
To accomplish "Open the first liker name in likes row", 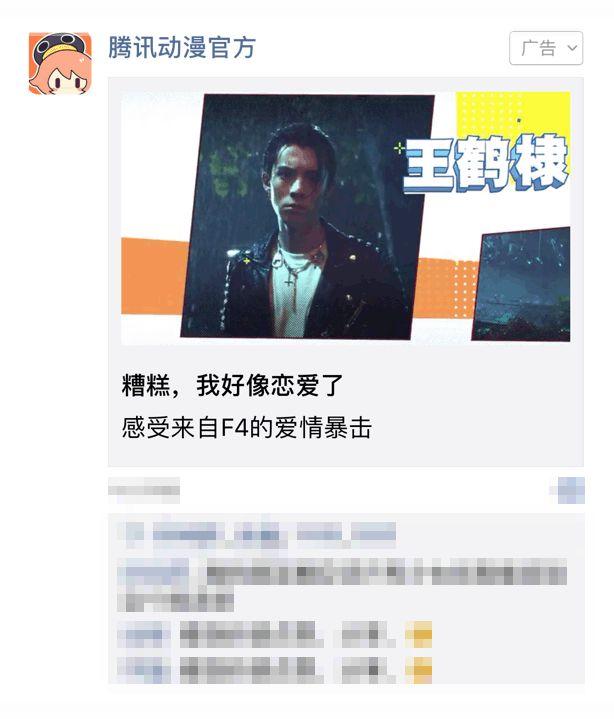I will click(x=185, y=534).
